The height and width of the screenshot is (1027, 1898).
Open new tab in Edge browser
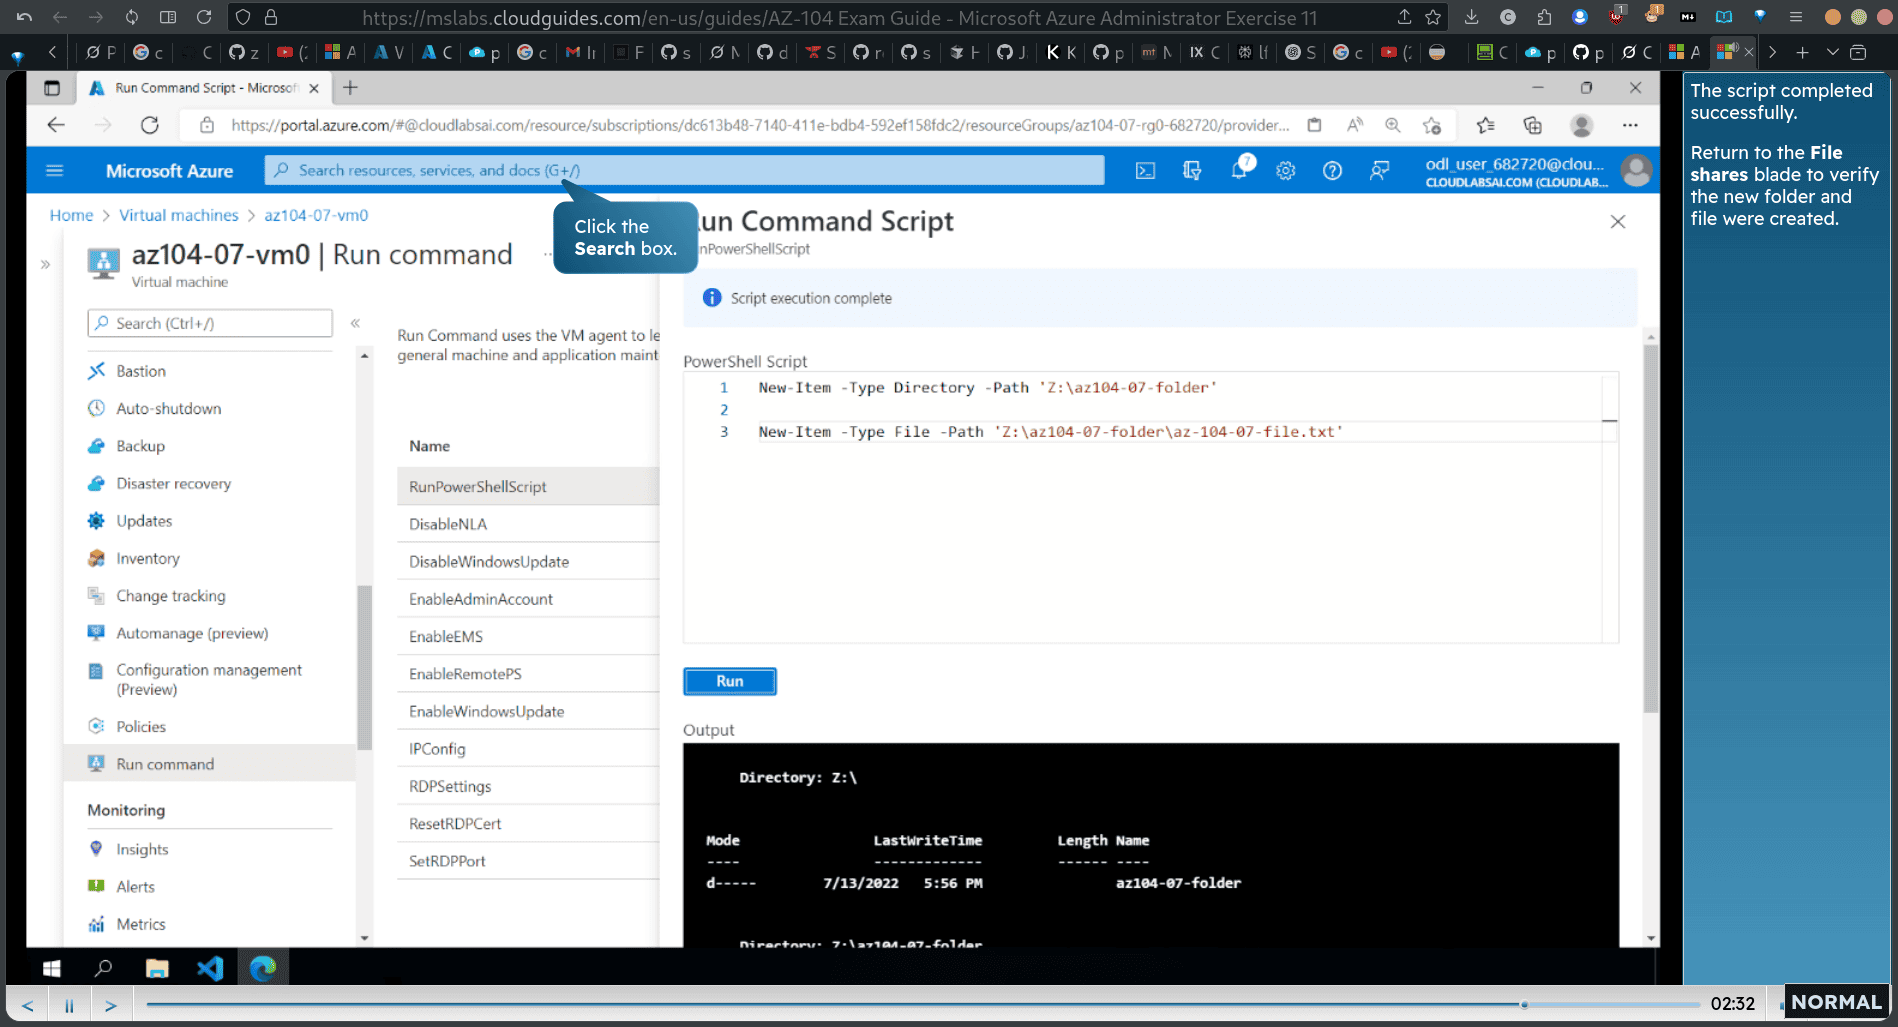(350, 88)
